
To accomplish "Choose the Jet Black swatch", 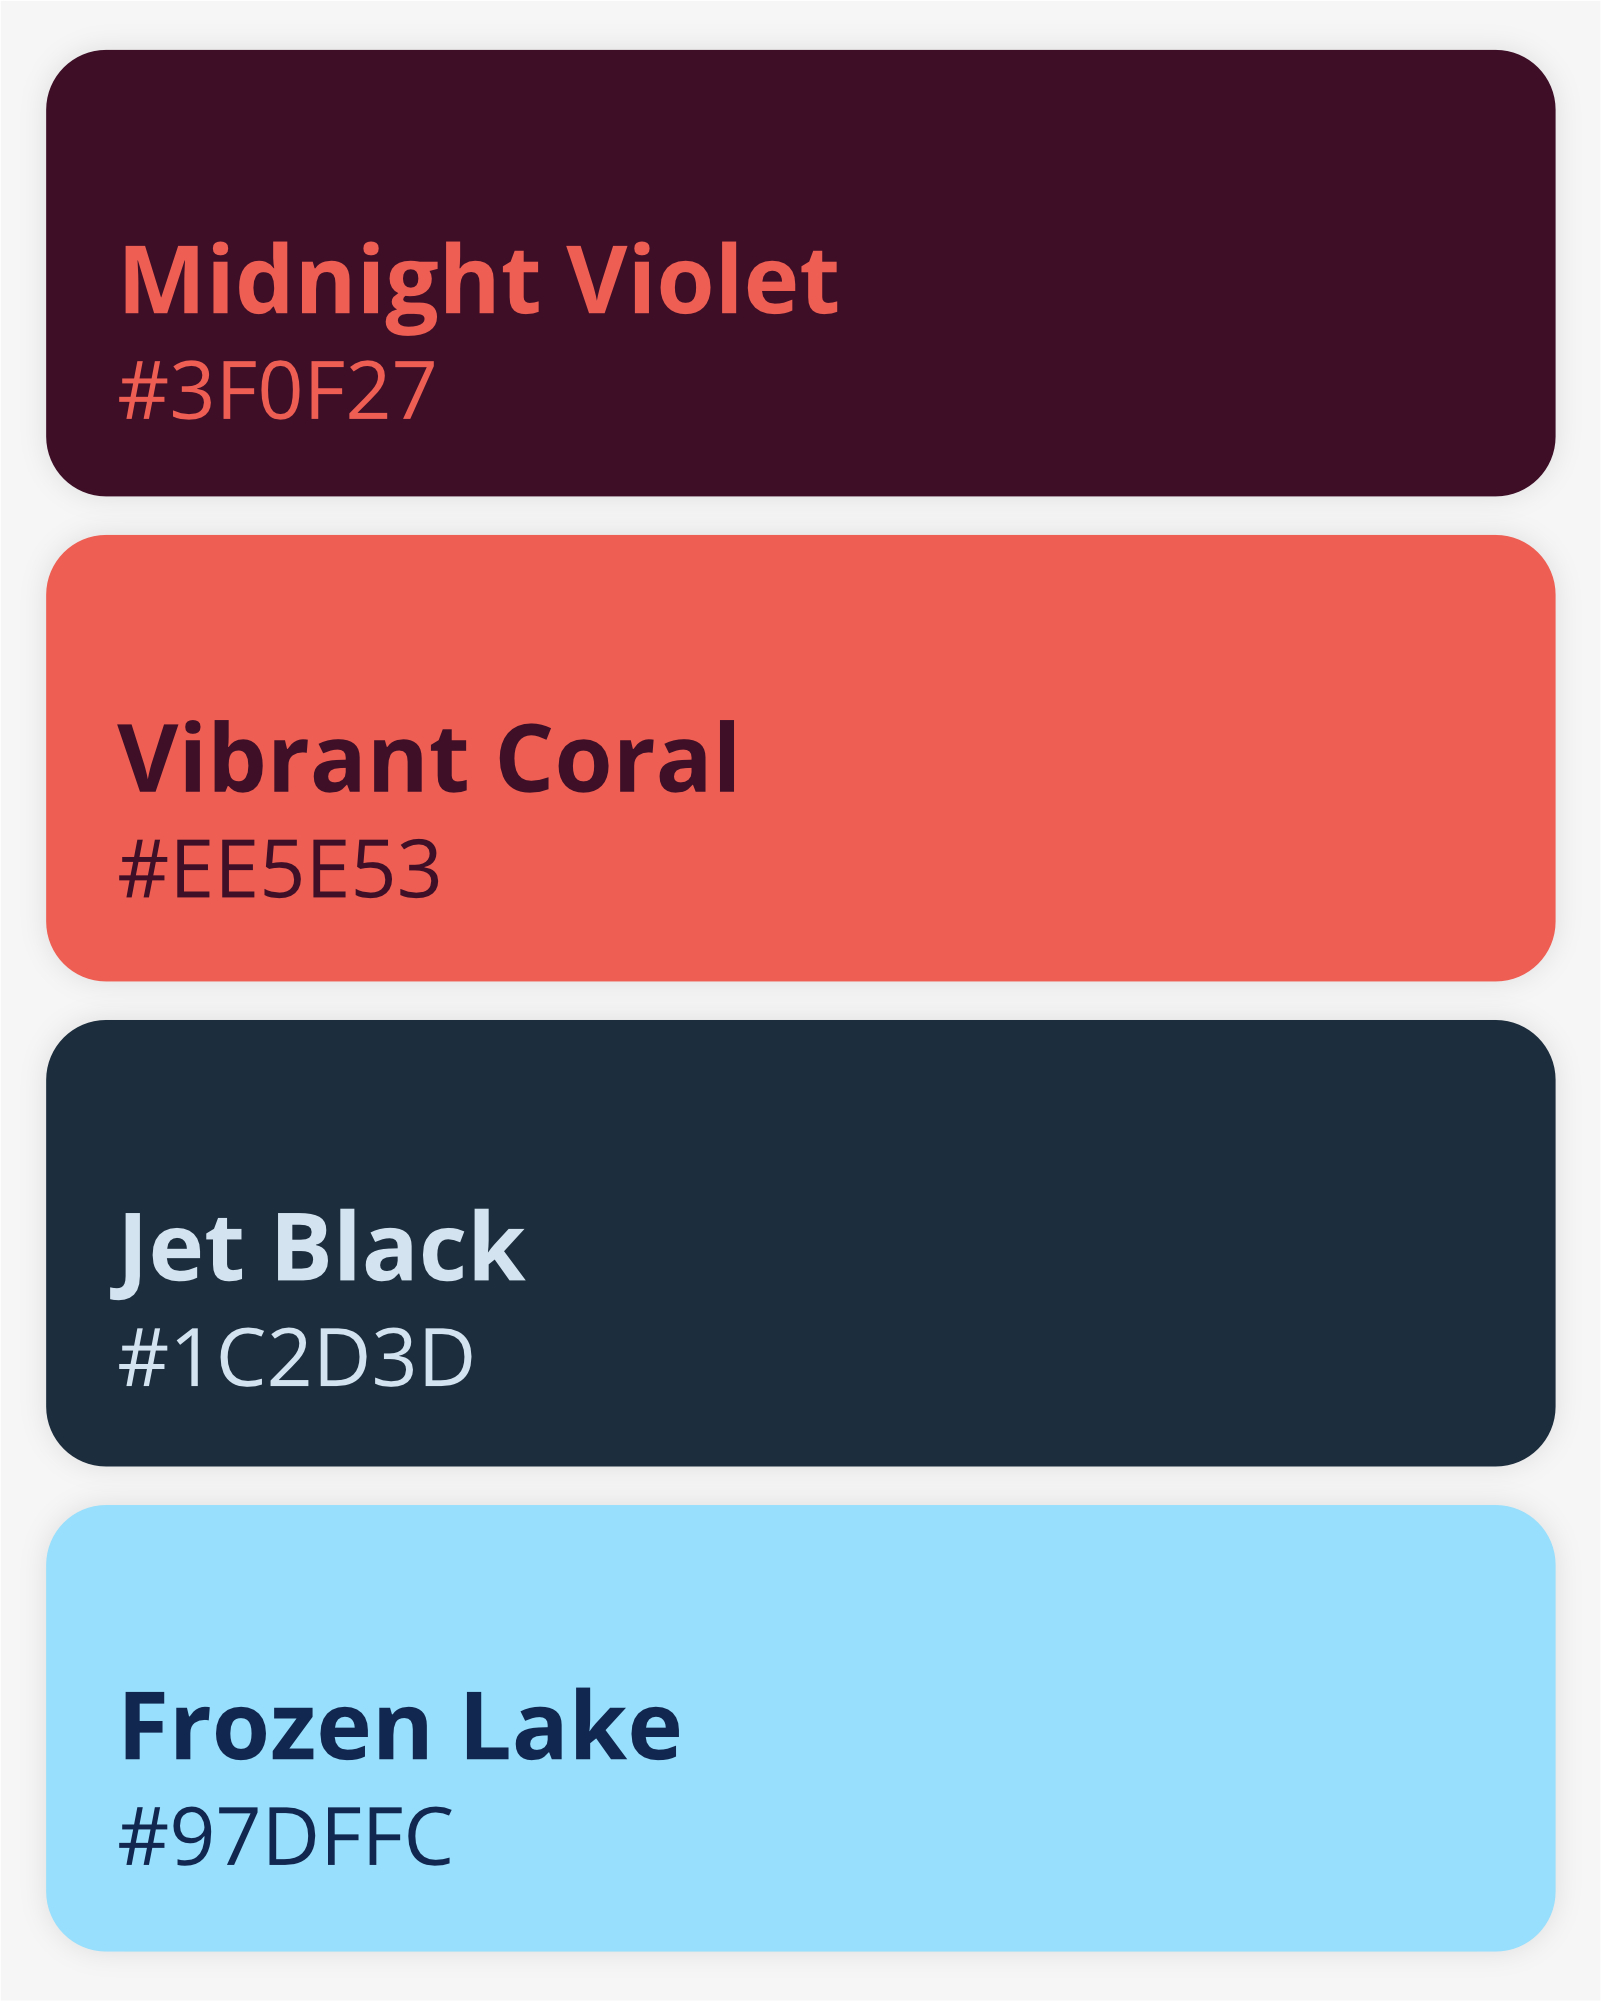I will (800, 1243).
